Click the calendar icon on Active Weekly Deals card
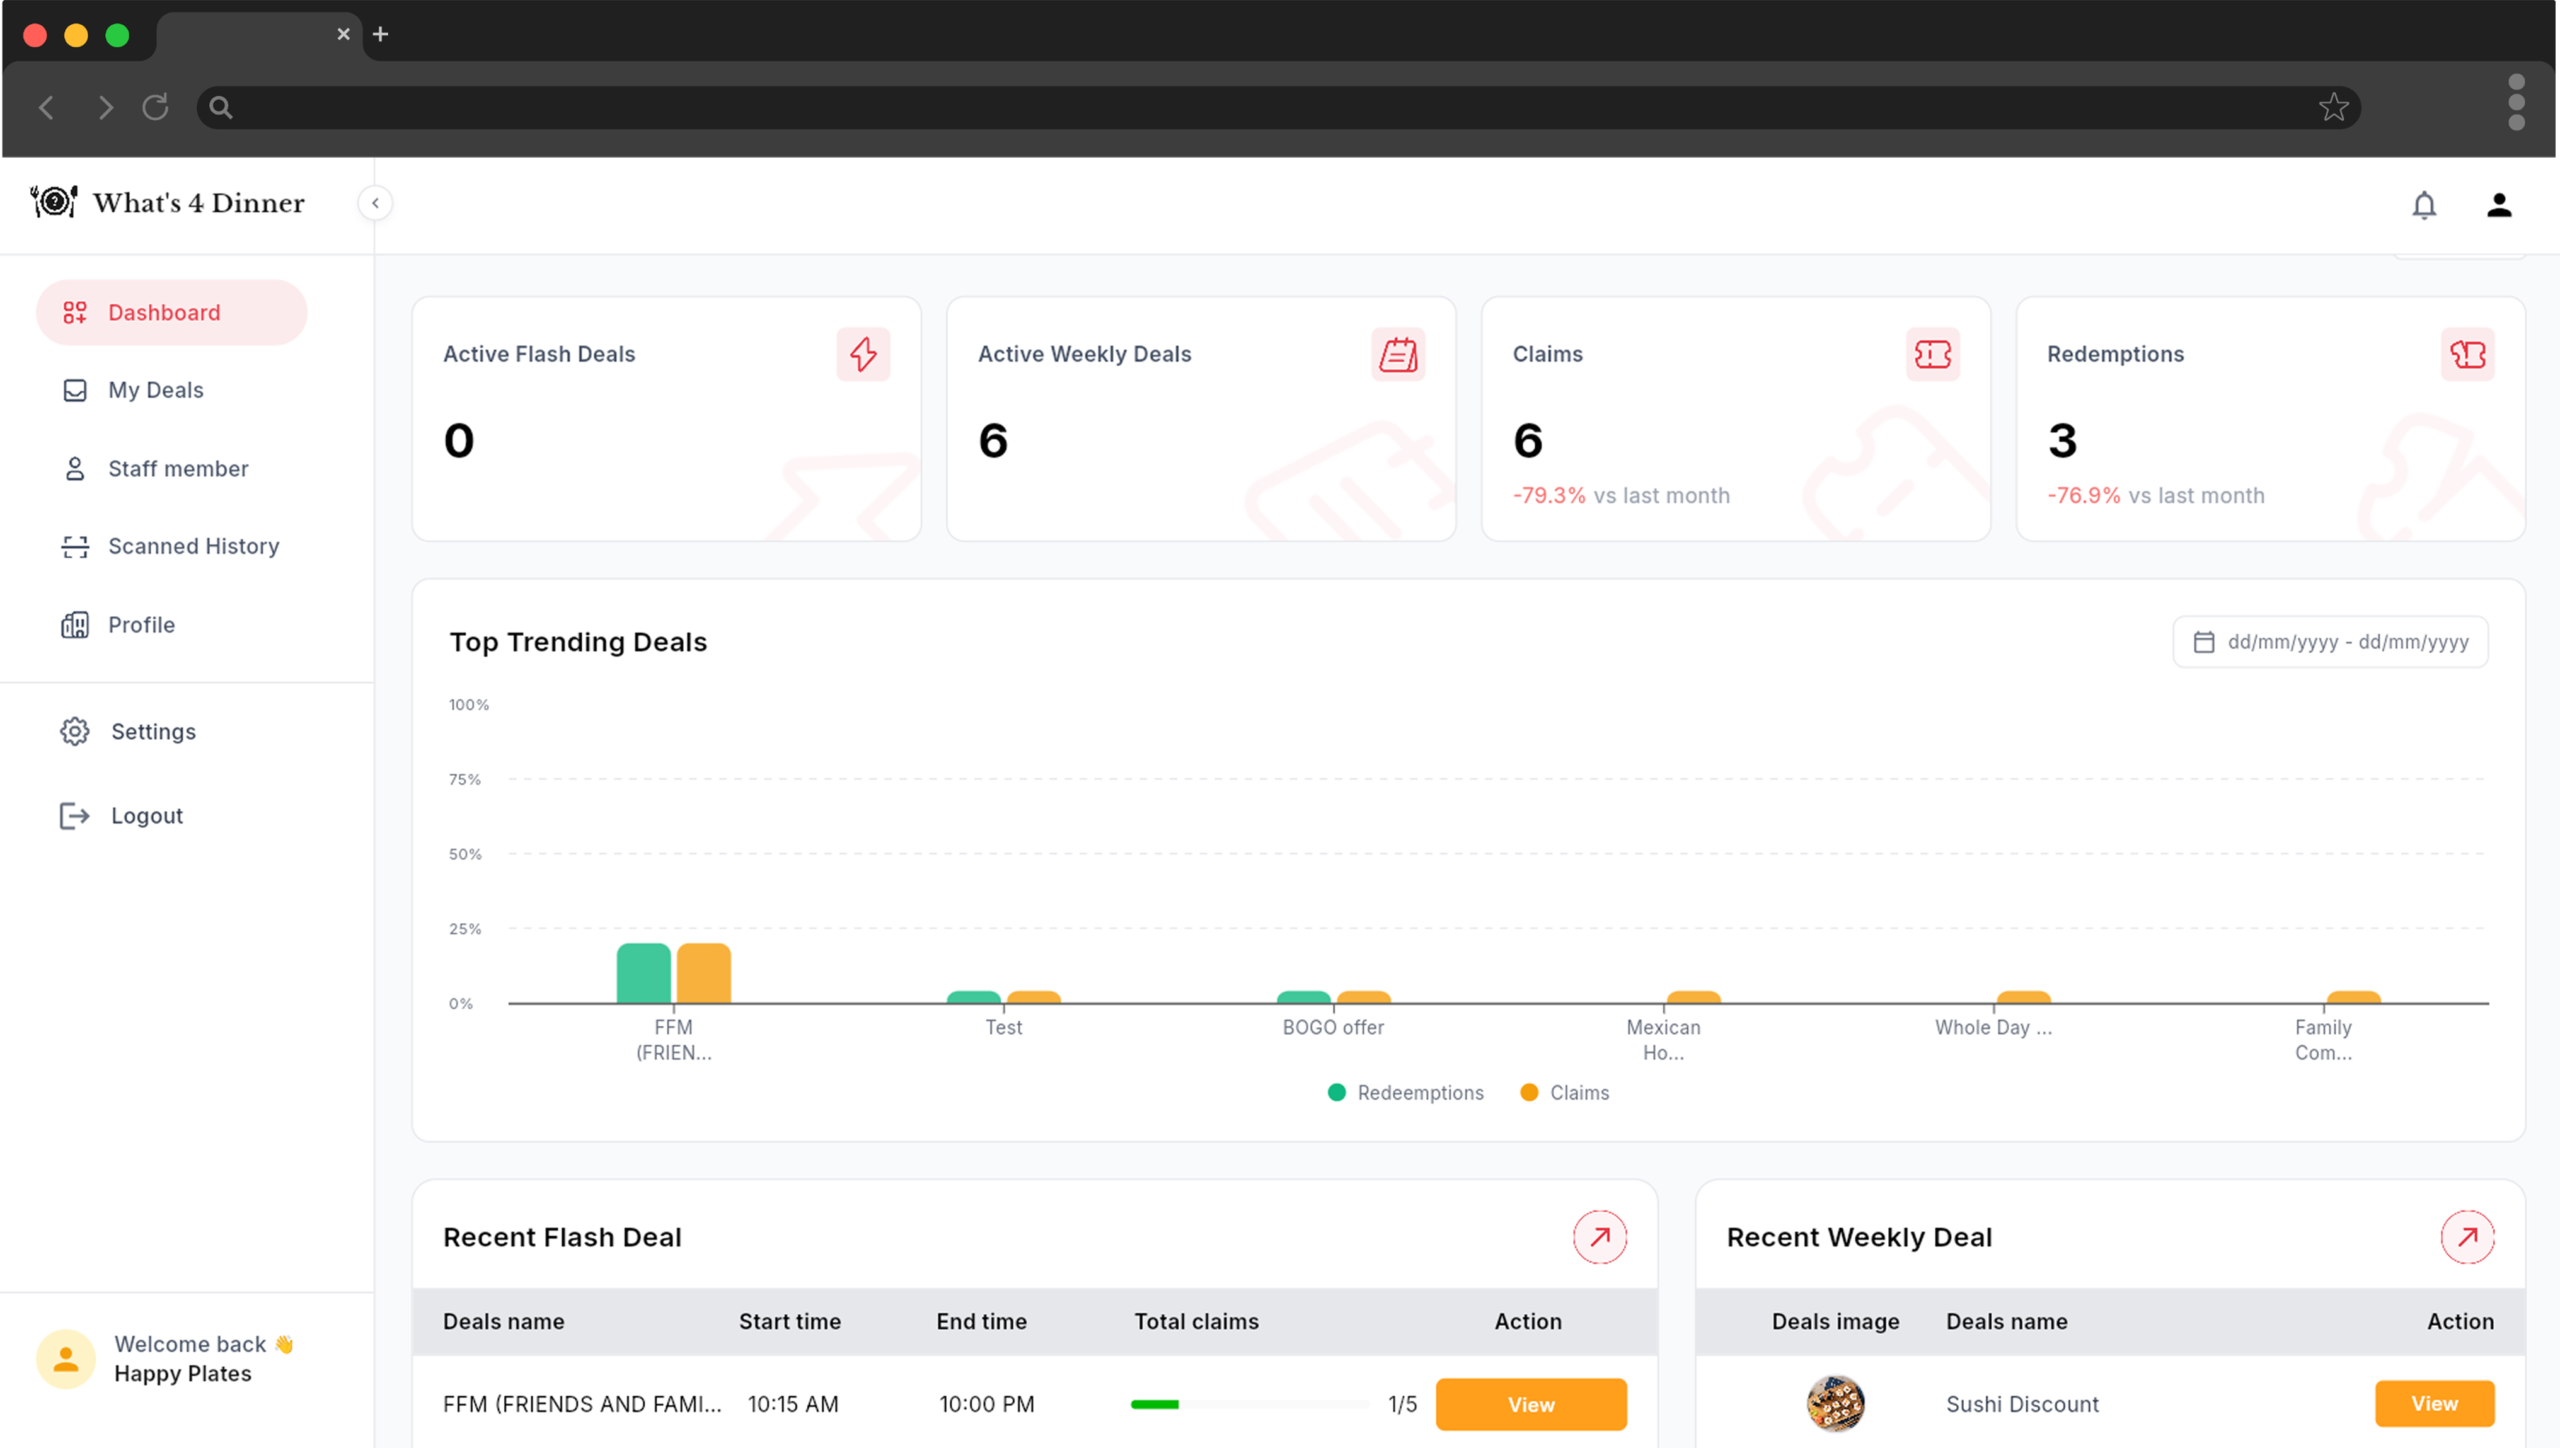Image resolution: width=2560 pixels, height=1448 pixels. coord(1397,354)
